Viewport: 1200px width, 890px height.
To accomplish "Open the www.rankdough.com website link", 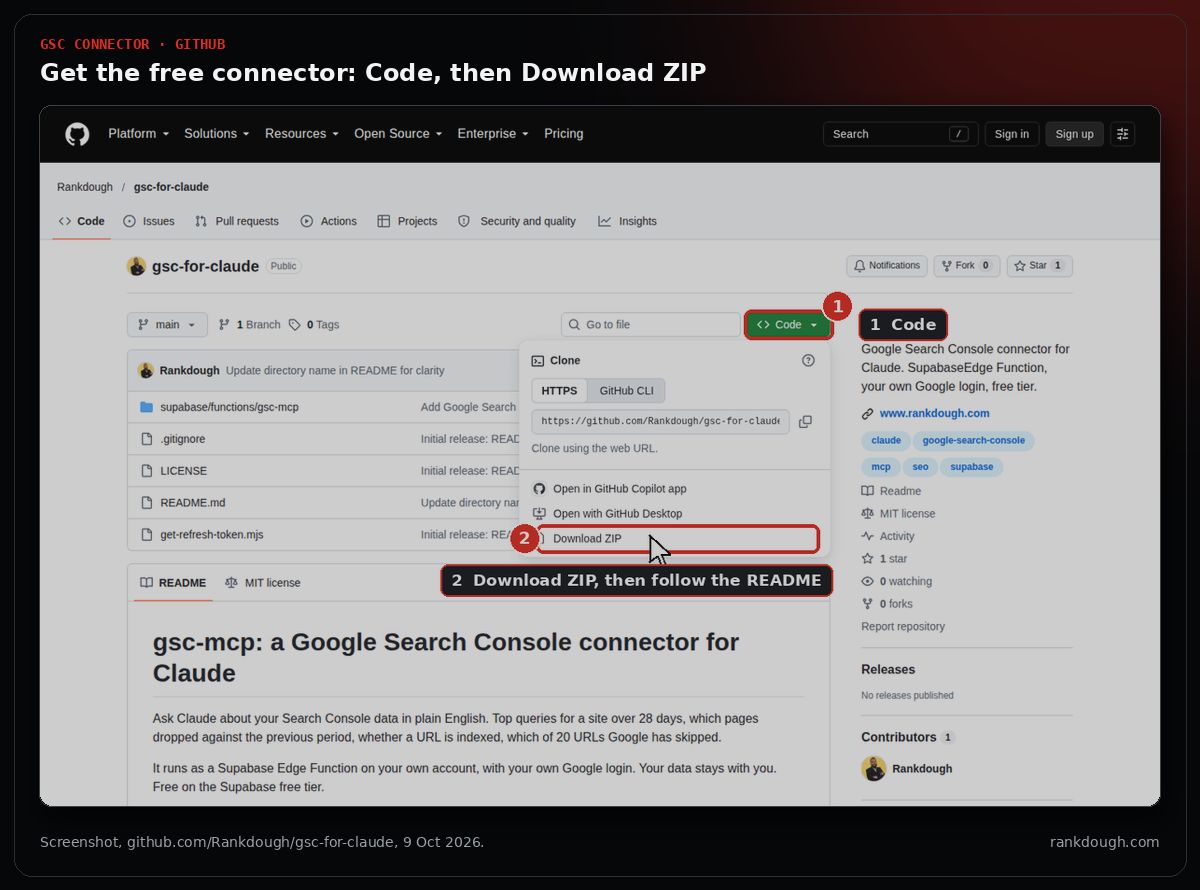I will tap(934, 414).
